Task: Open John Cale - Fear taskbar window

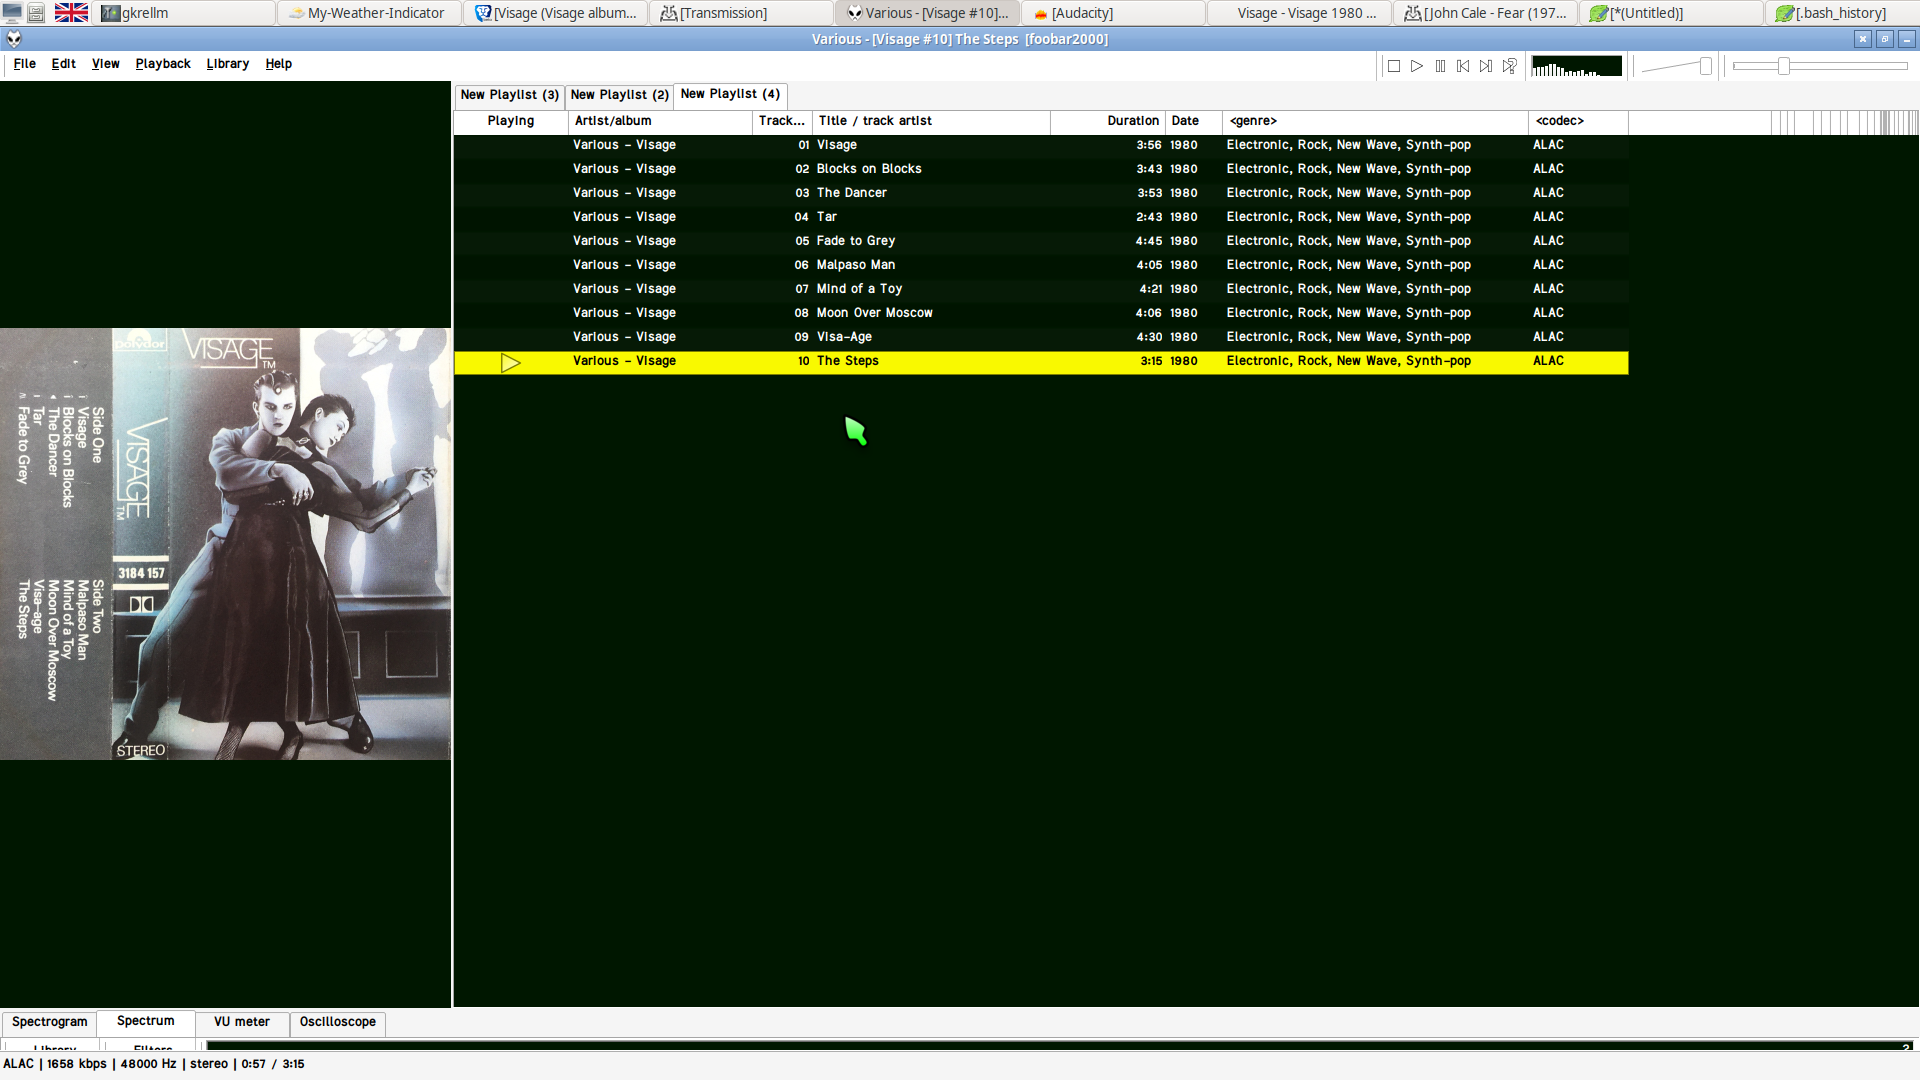Action: click(x=1485, y=13)
